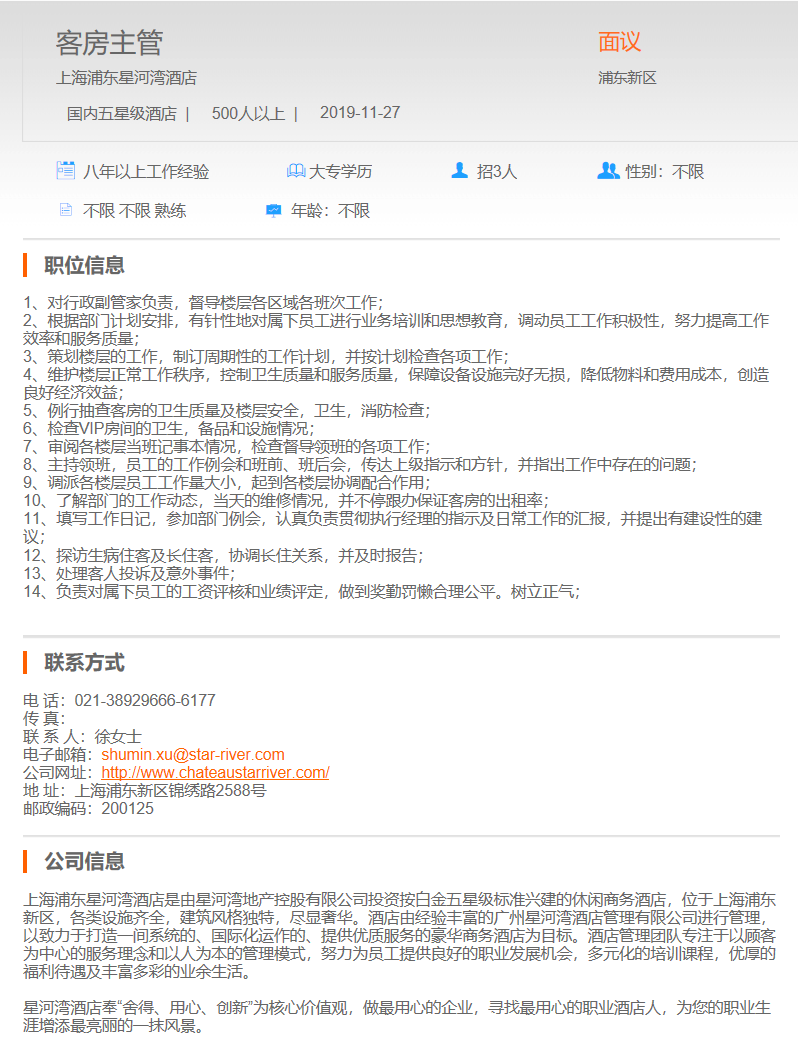The width and height of the screenshot is (798, 1058).
Task: Click the single-person recruit count icon
Action: coord(459,171)
